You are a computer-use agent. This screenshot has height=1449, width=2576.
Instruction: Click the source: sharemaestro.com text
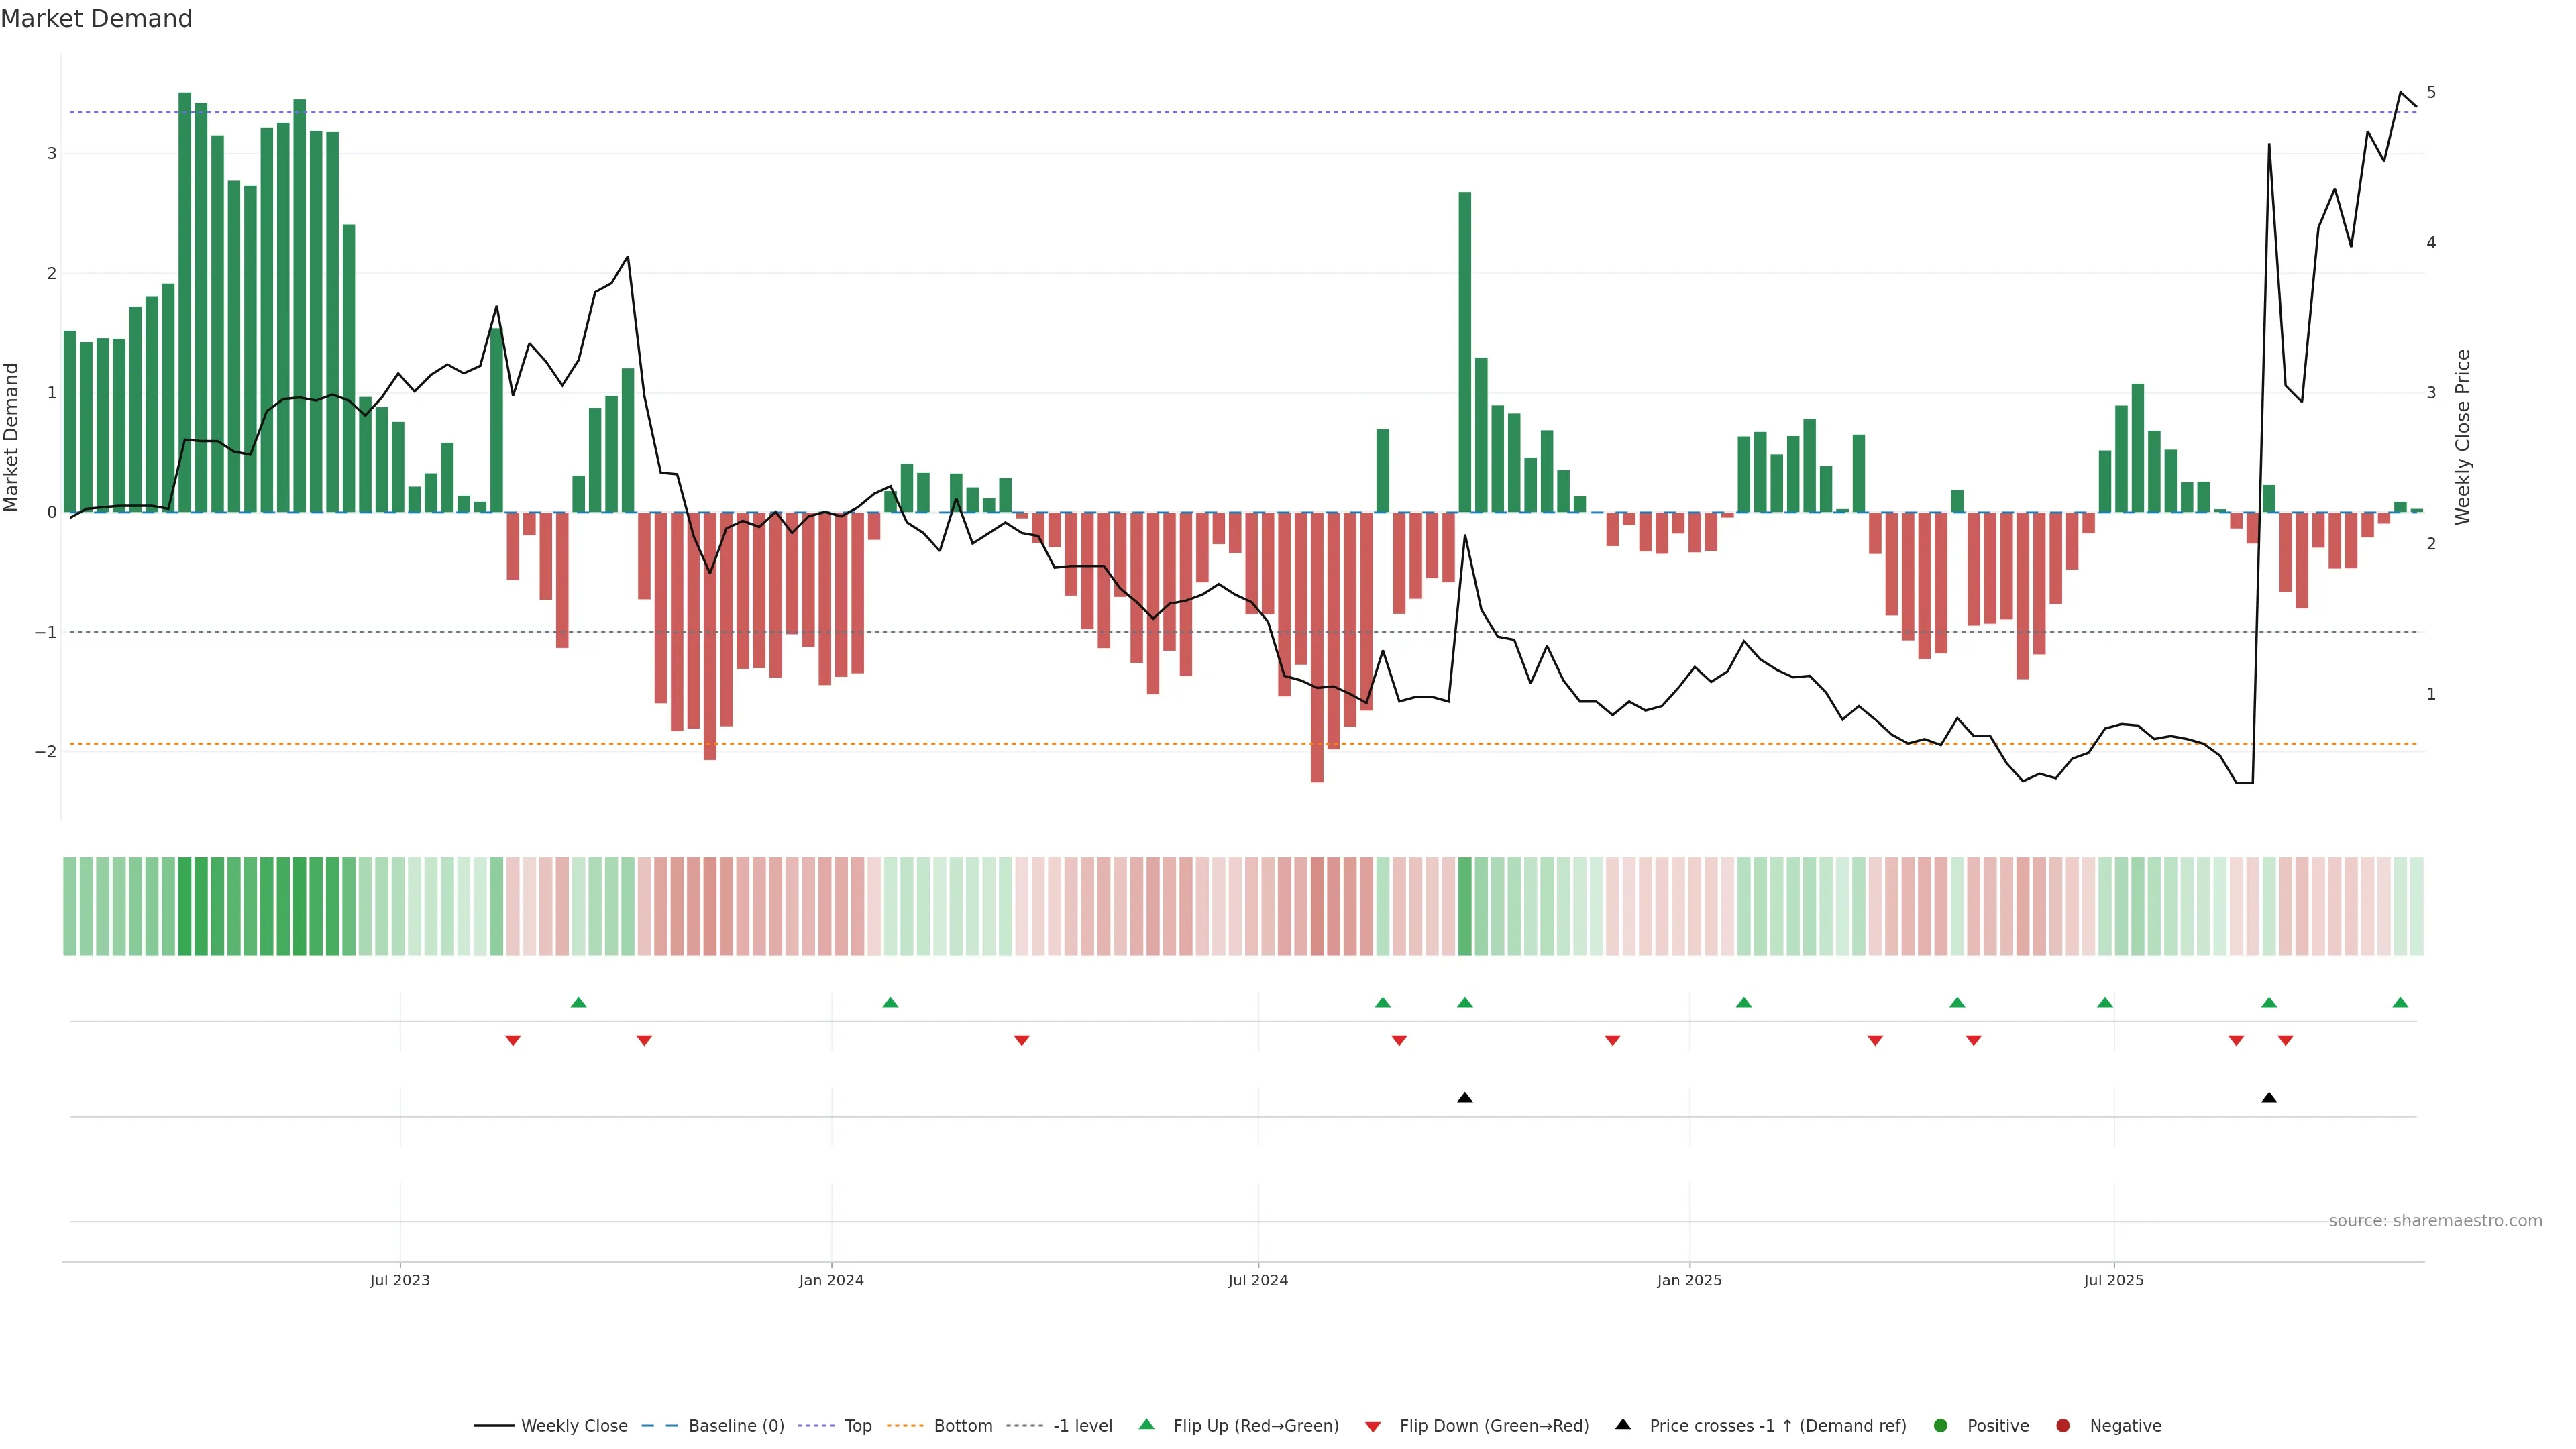pos(2435,1221)
